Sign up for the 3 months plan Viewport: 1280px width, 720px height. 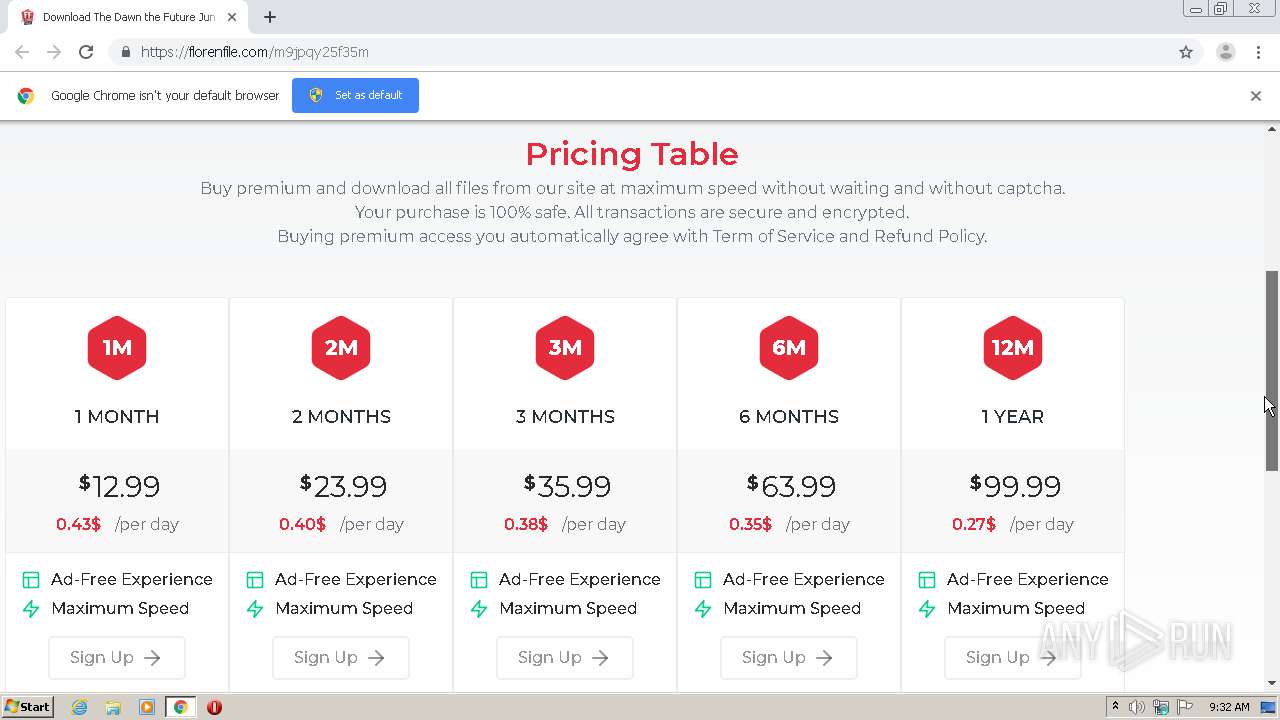(564, 657)
